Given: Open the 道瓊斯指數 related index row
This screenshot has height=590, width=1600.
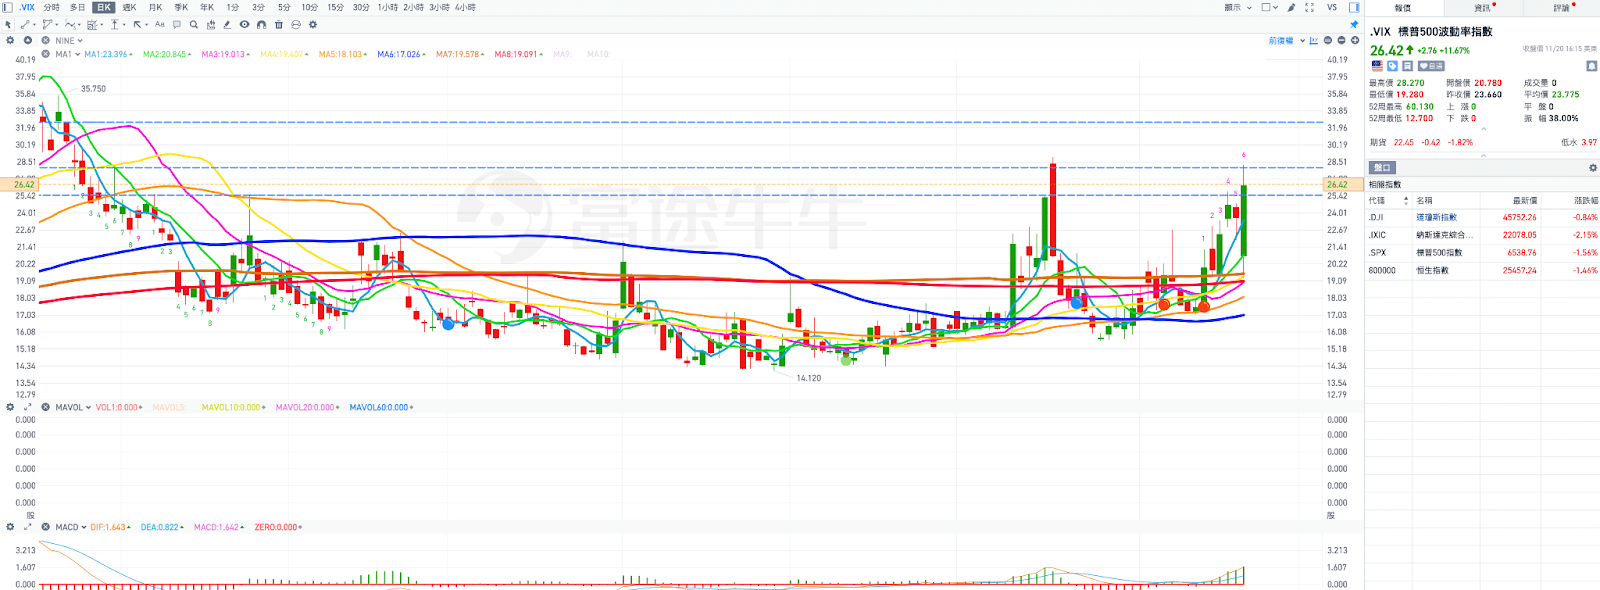Looking at the screenshot, I should pyautogui.click(x=1482, y=217).
